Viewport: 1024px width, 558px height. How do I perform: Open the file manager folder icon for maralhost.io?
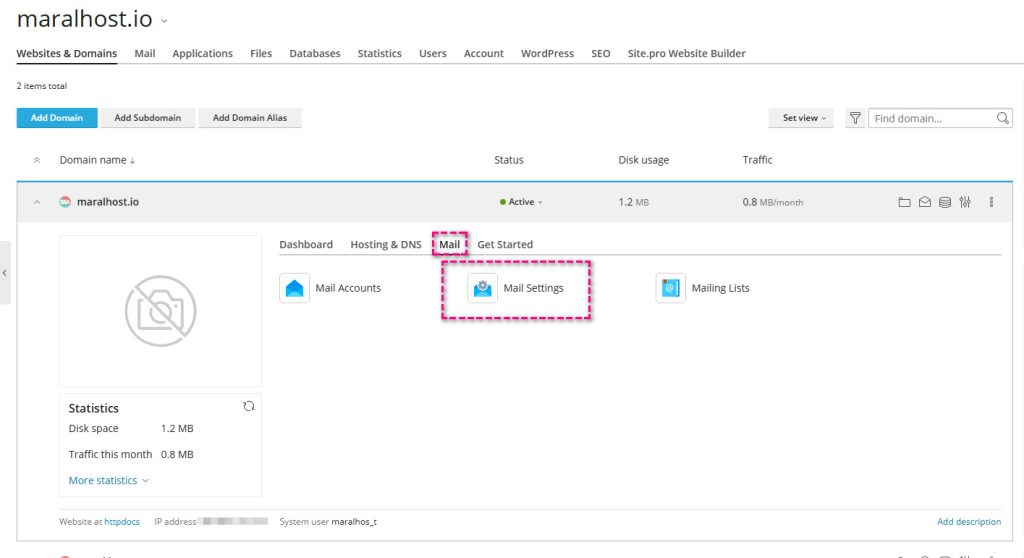(904, 202)
